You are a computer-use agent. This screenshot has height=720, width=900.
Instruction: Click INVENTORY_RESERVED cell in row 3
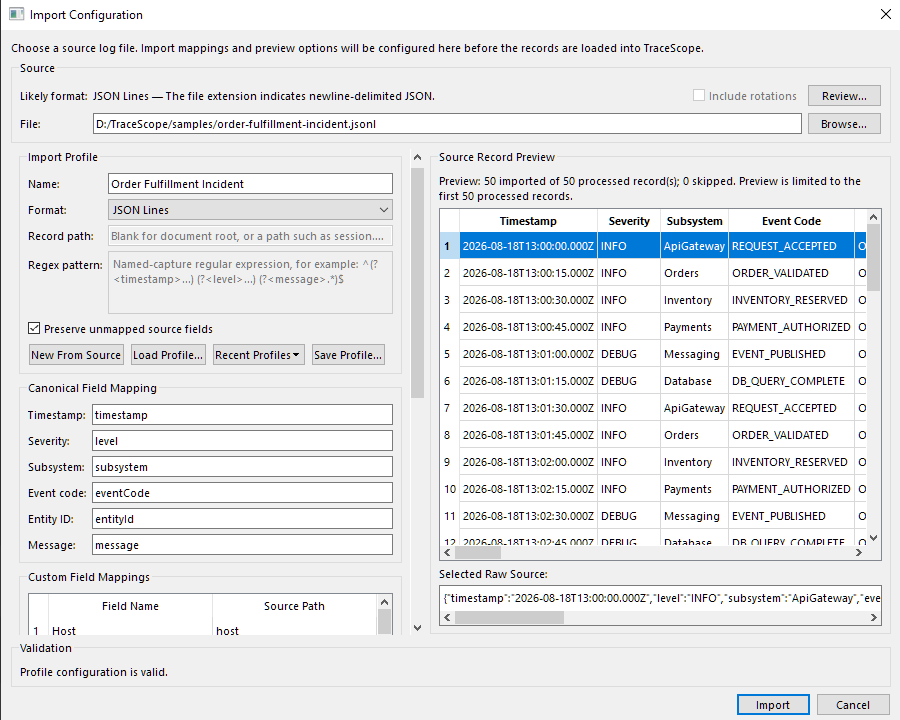coord(791,300)
